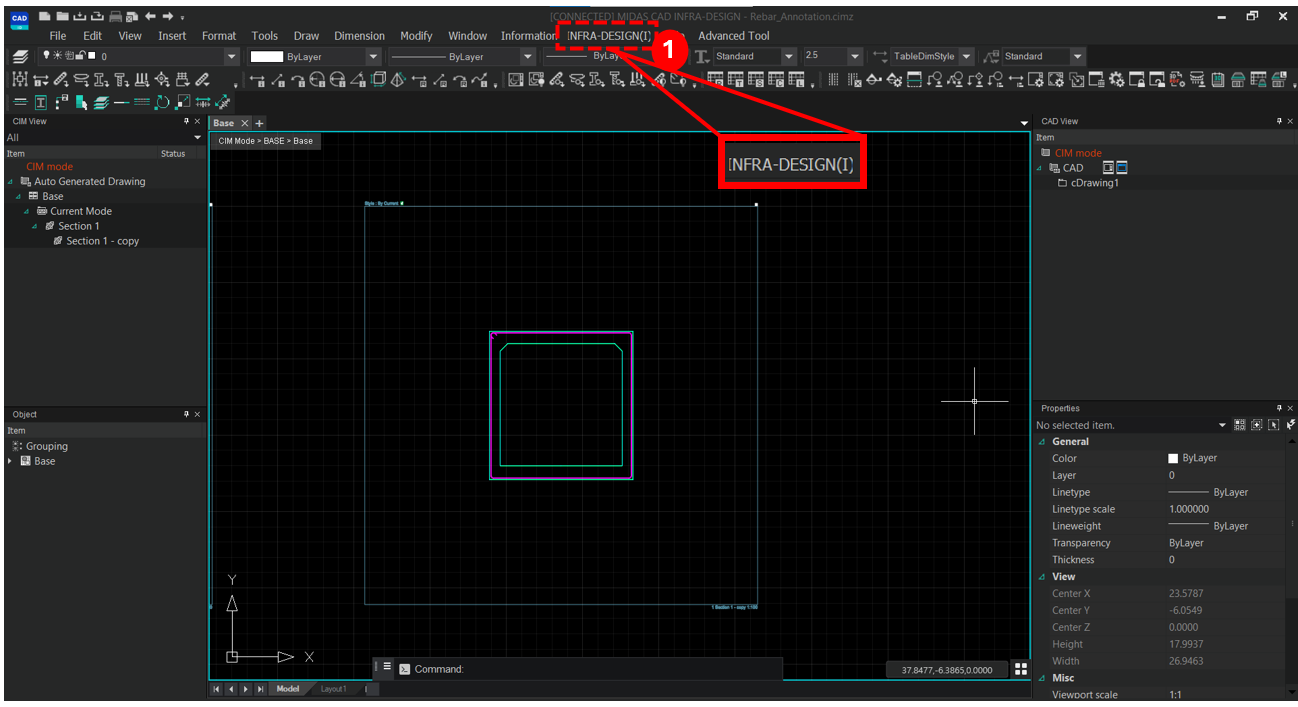Select the circular rotate arrow icon
The image size is (1298, 707).
tap(162, 102)
